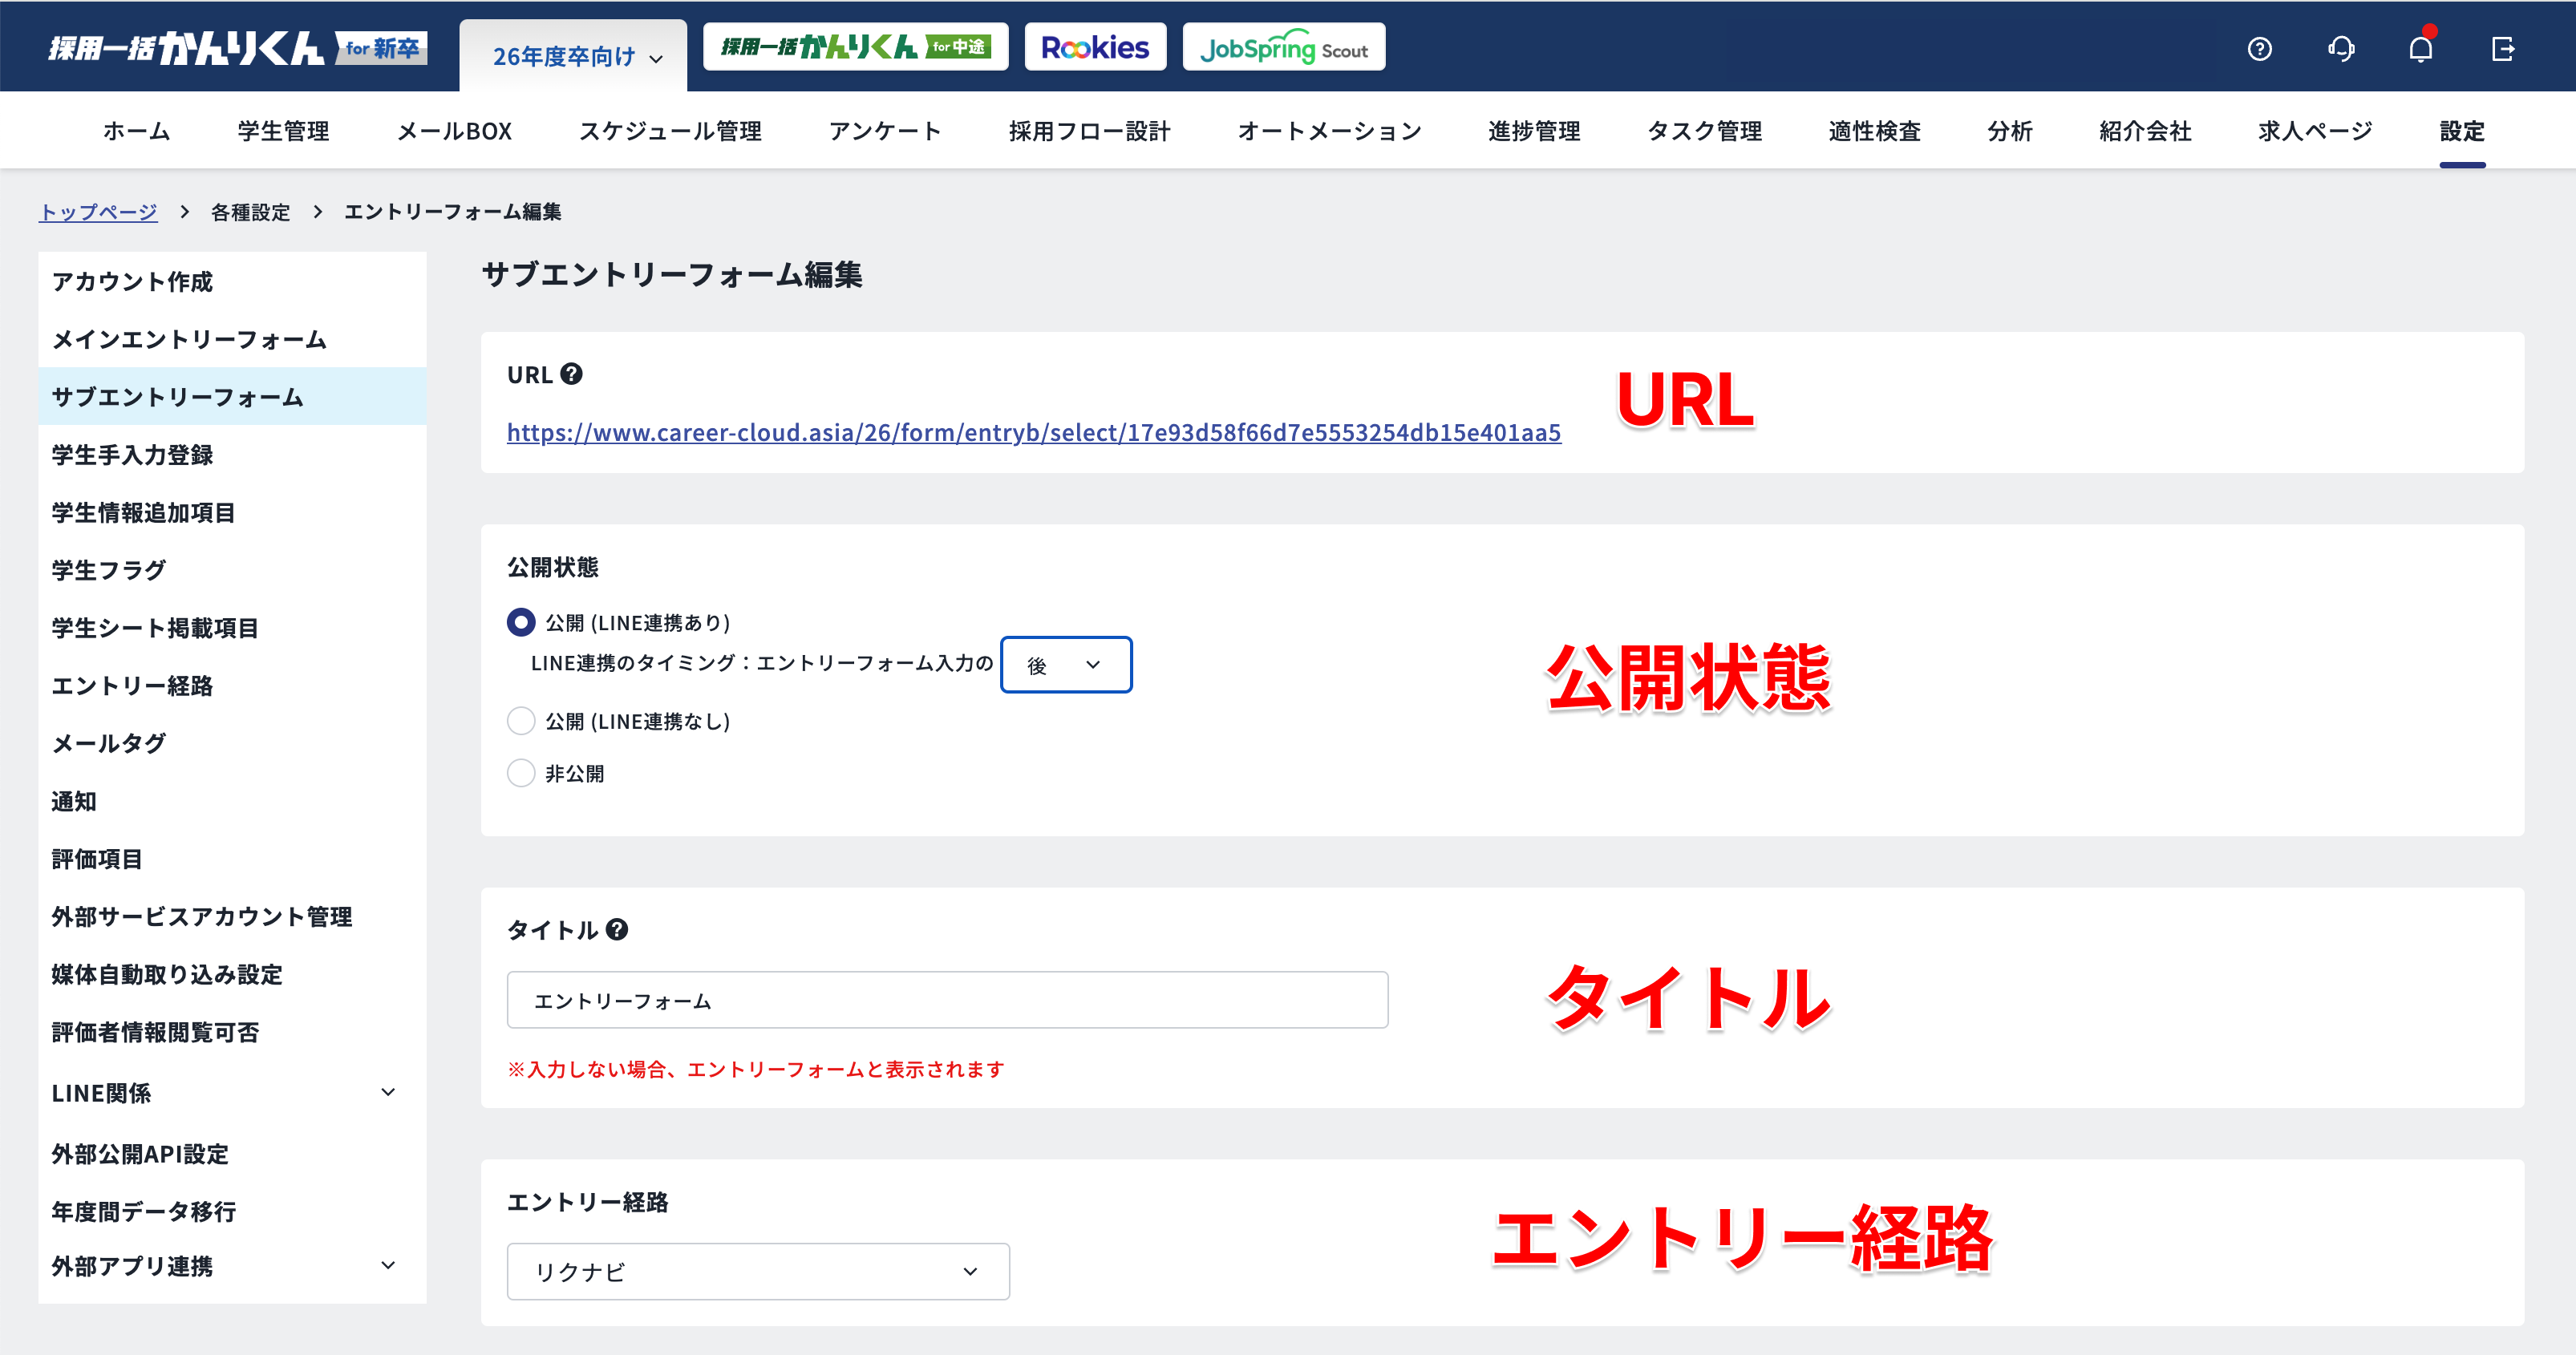
Task: Switch to the 設定 tab
Action: pyautogui.click(x=2461, y=130)
